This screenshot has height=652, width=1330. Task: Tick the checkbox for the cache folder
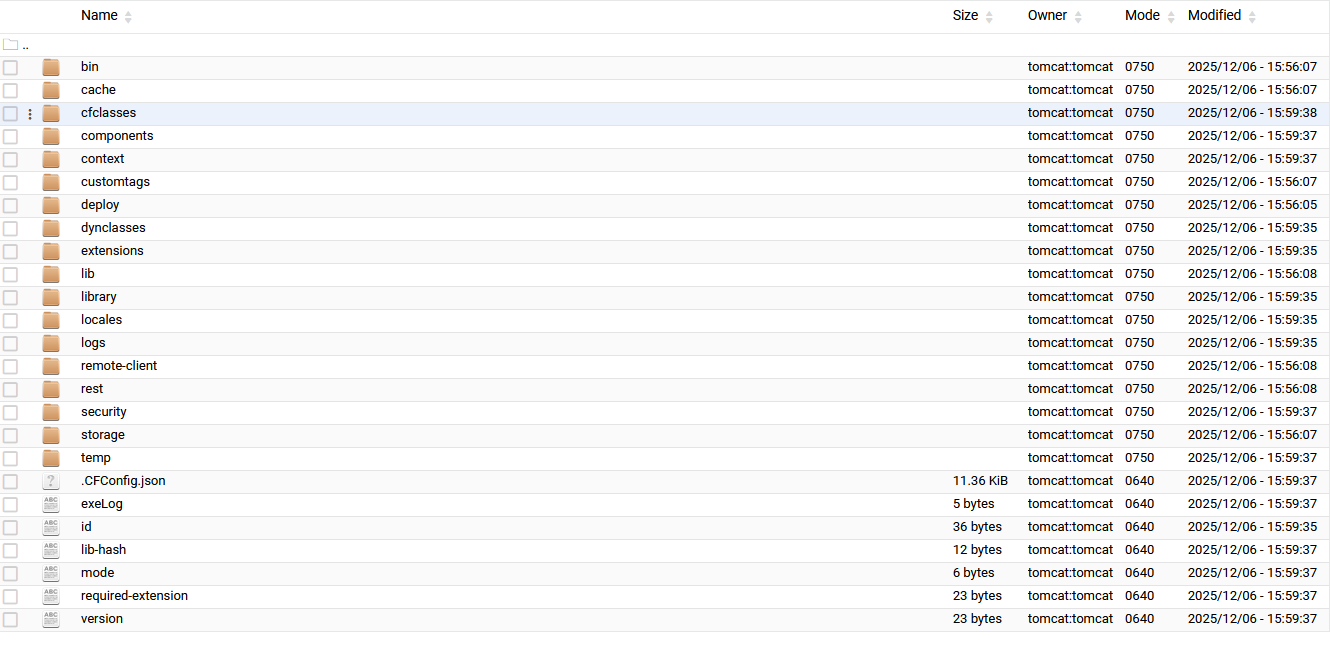[x=10, y=90]
